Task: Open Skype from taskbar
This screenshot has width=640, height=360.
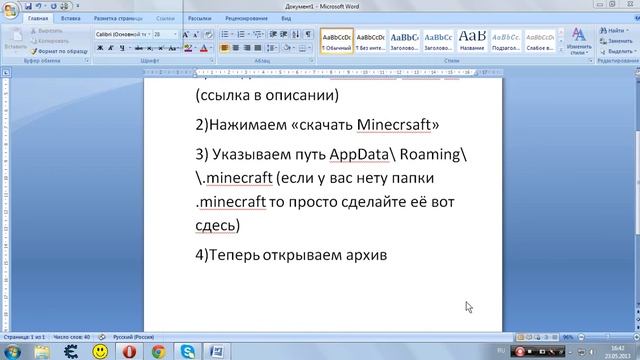Action: click(187, 351)
